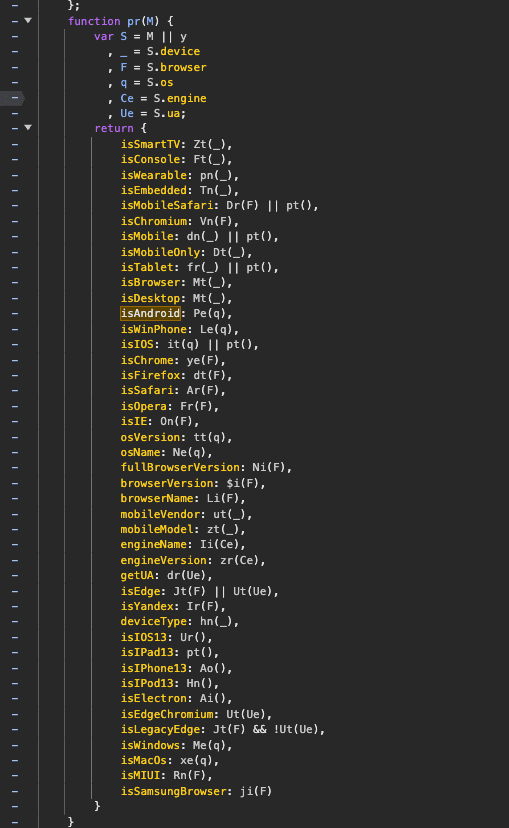
Task: Click the isEdge property
Action: pos(140,591)
